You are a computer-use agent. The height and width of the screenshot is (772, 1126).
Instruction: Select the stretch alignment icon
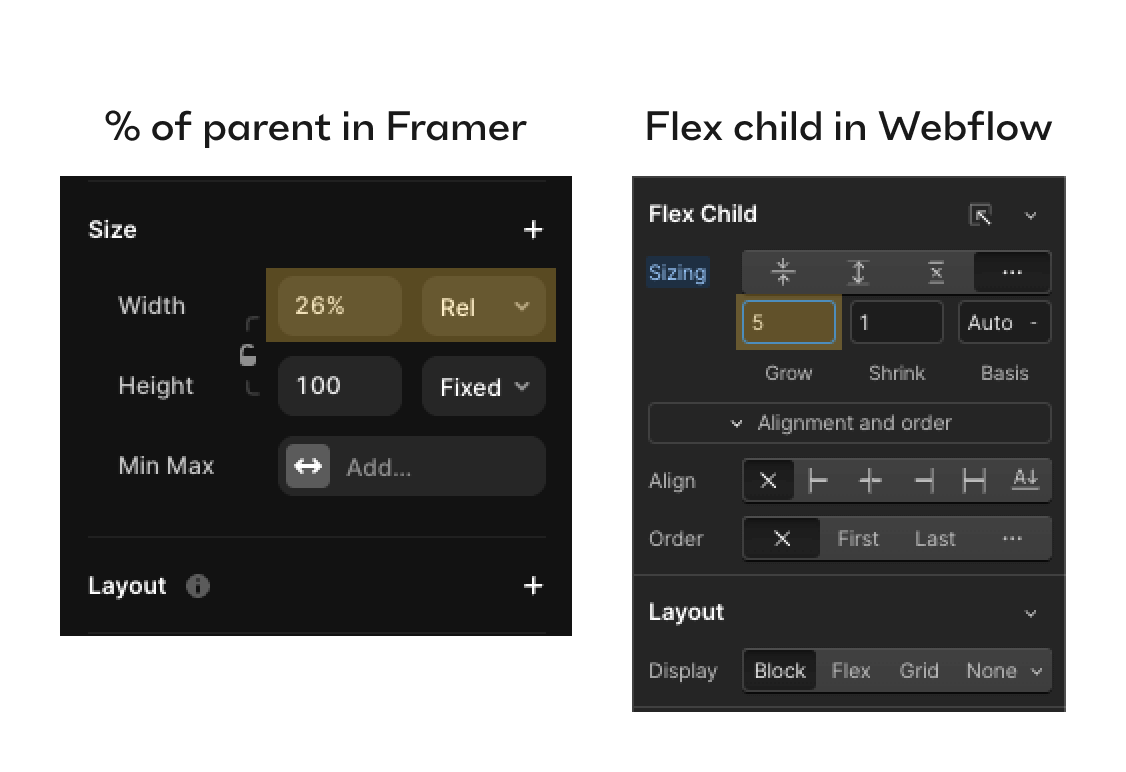(971, 480)
